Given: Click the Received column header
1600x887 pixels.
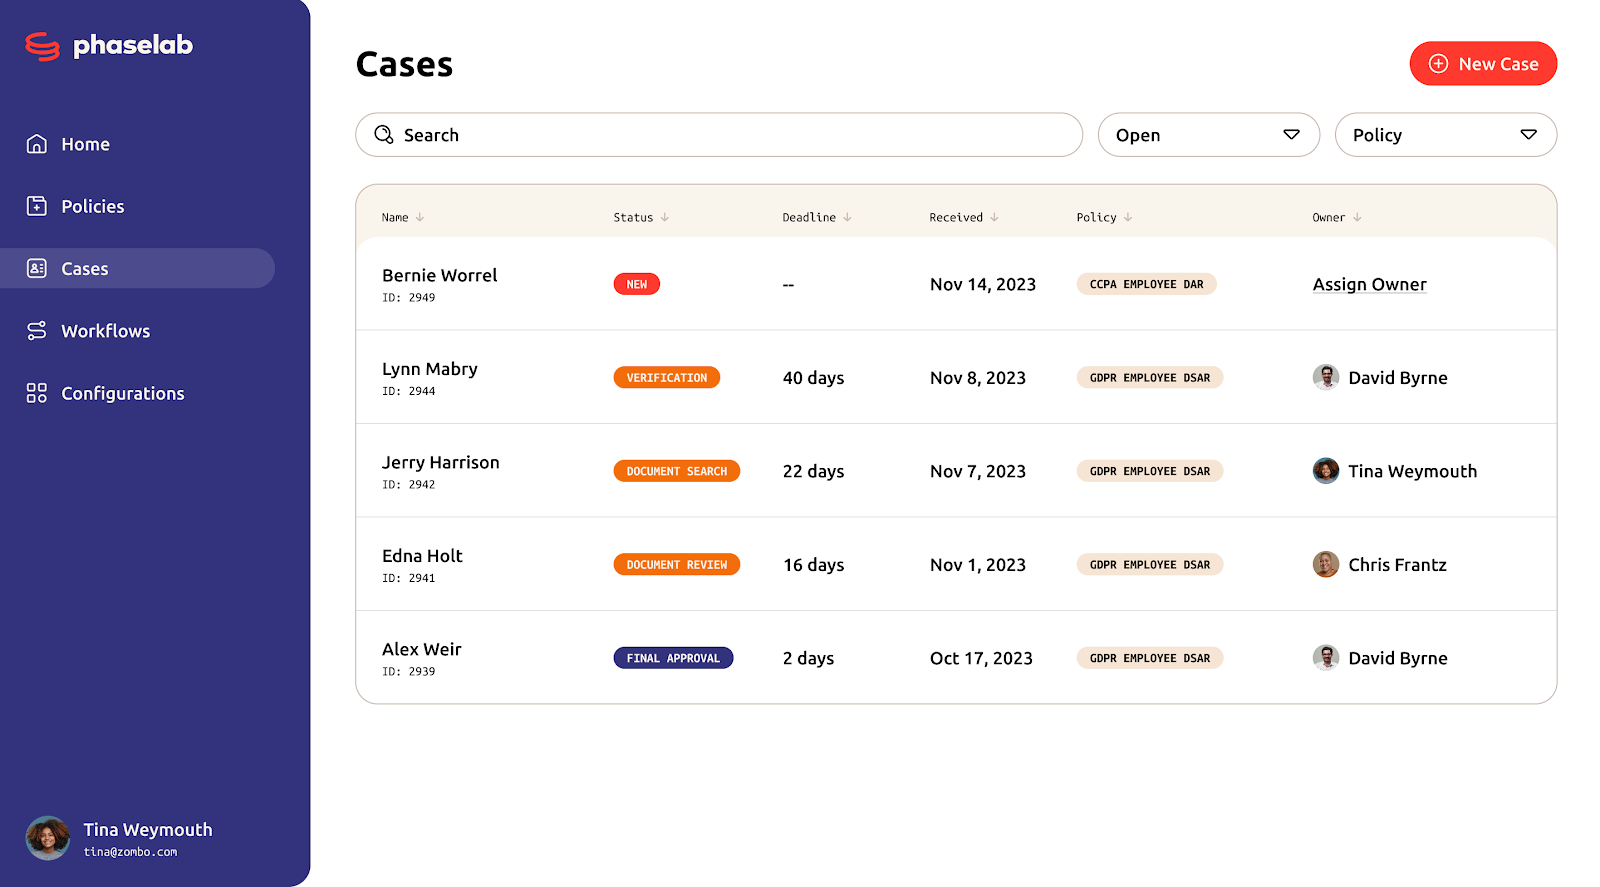Looking at the screenshot, I should [x=956, y=217].
